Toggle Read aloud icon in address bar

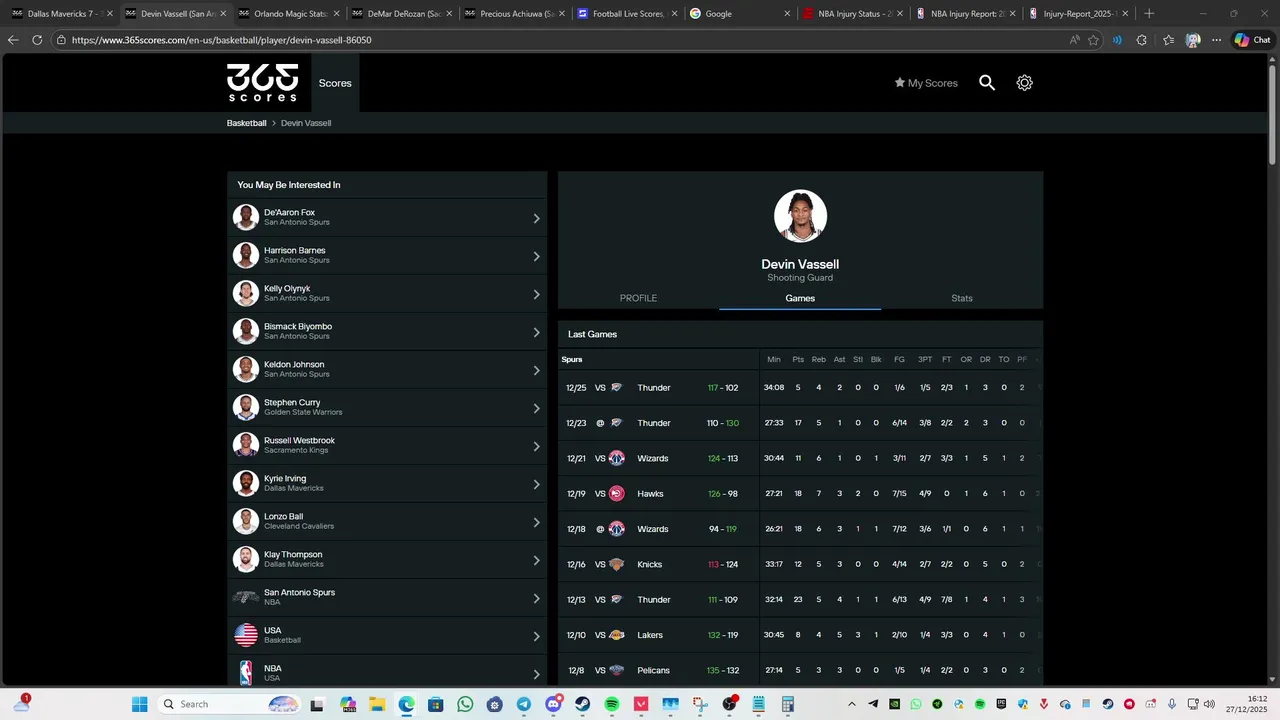pyautogui.click(x=1074, y=40)
